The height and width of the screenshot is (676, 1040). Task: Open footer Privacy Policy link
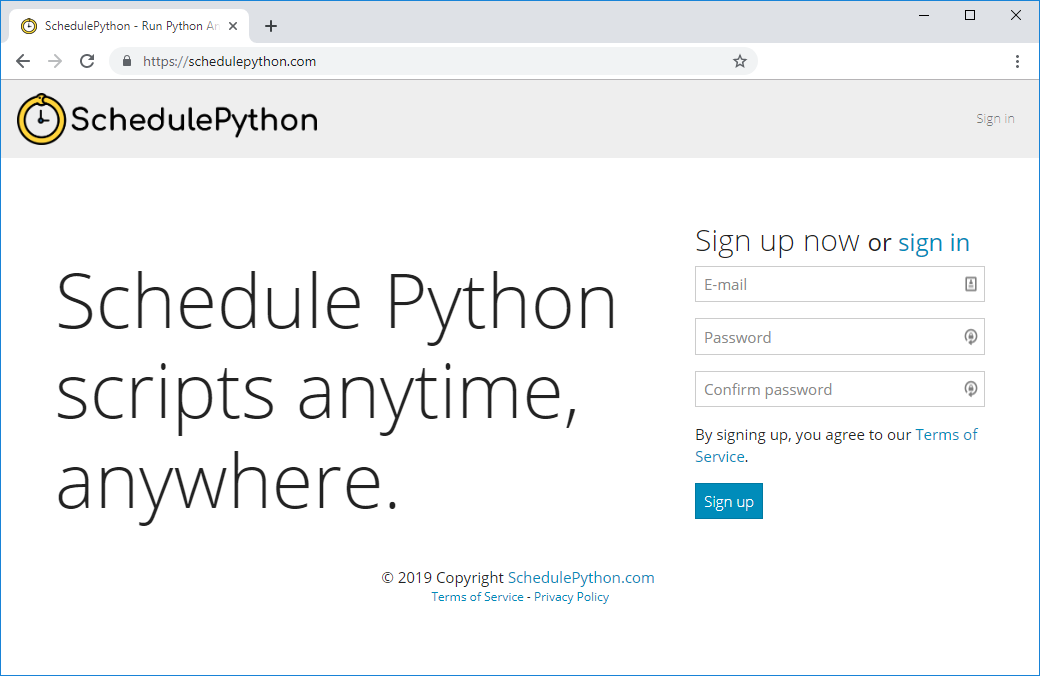(571, 596)
